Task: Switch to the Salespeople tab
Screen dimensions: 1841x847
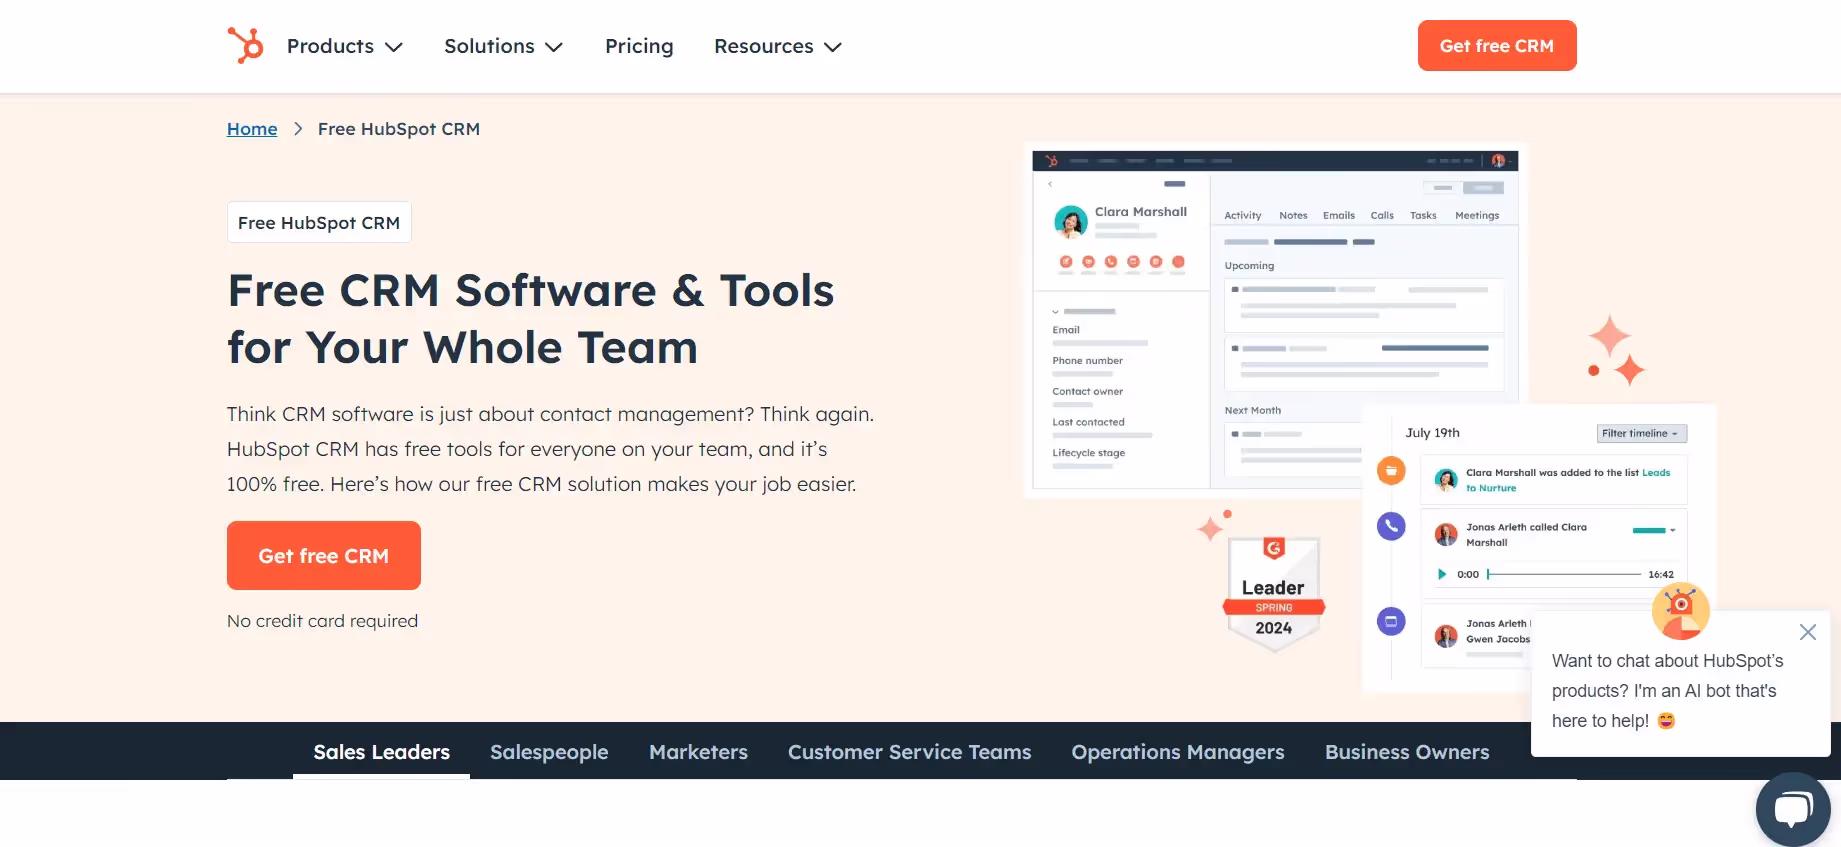Action: pyautogui.click(x=549, y=752)
